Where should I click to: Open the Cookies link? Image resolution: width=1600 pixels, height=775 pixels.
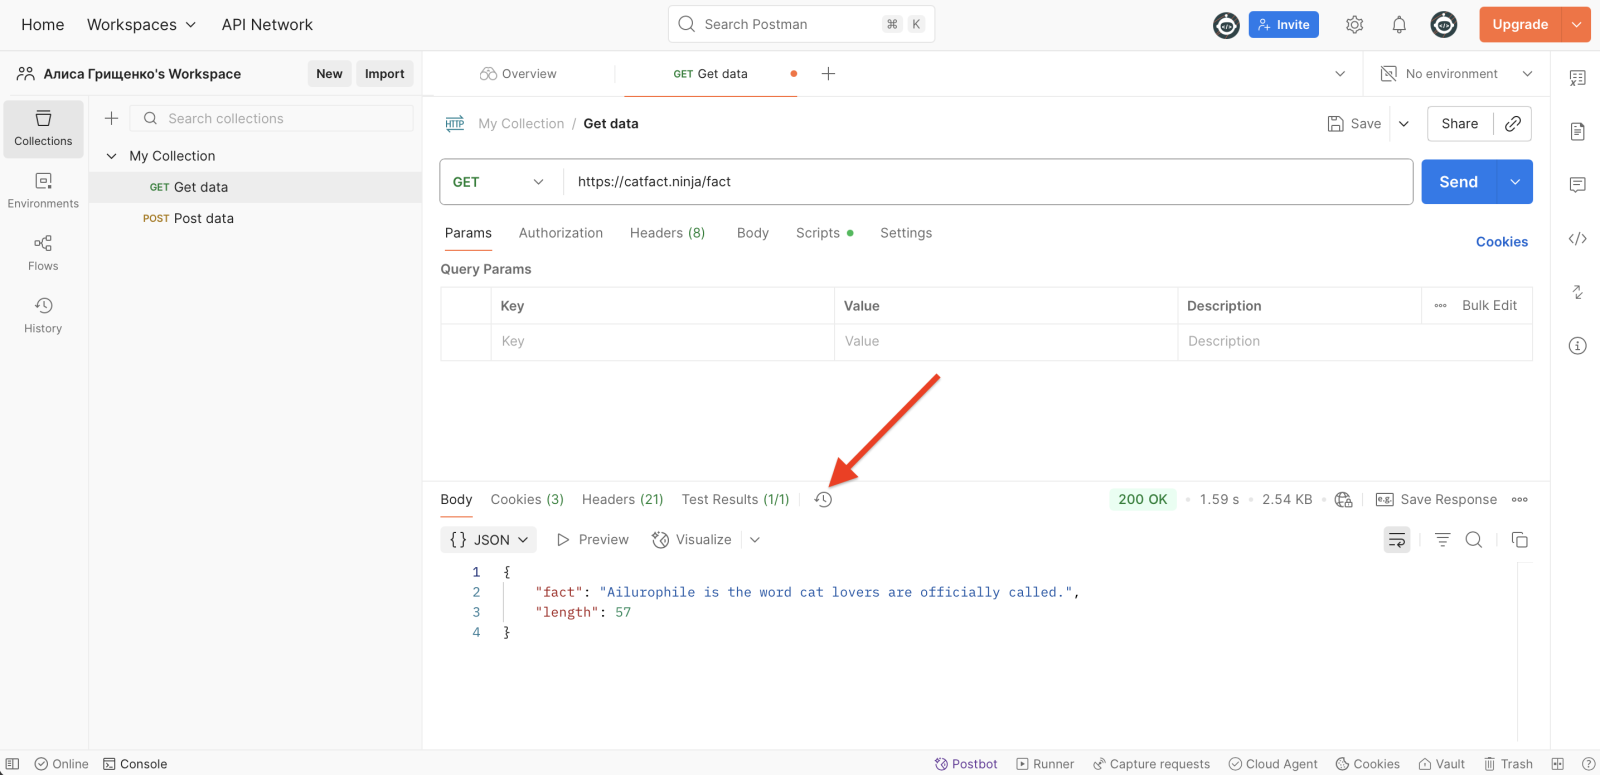(x=1502, y=242)
